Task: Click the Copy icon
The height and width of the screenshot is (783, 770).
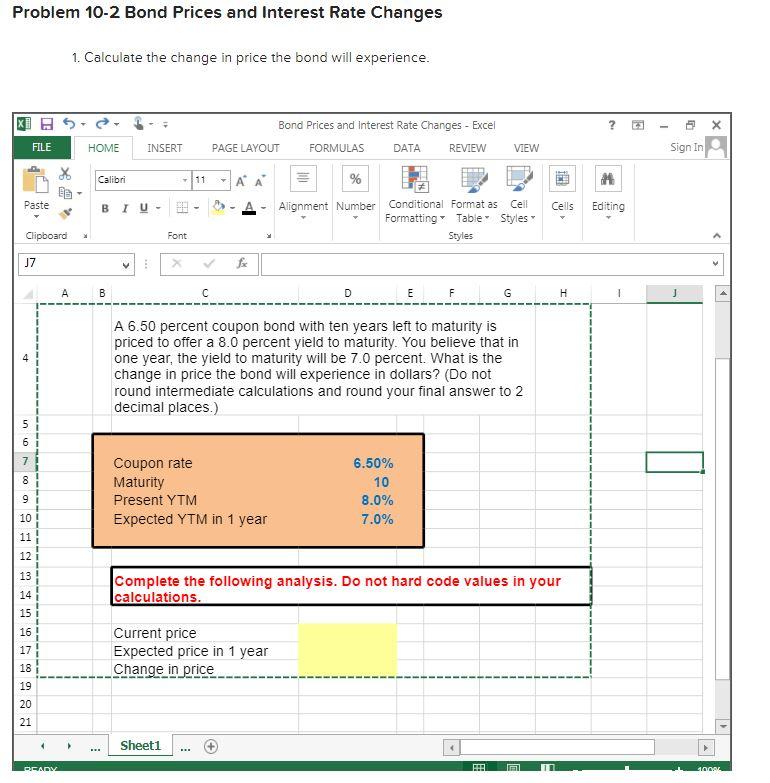Action: pos(65,192)
